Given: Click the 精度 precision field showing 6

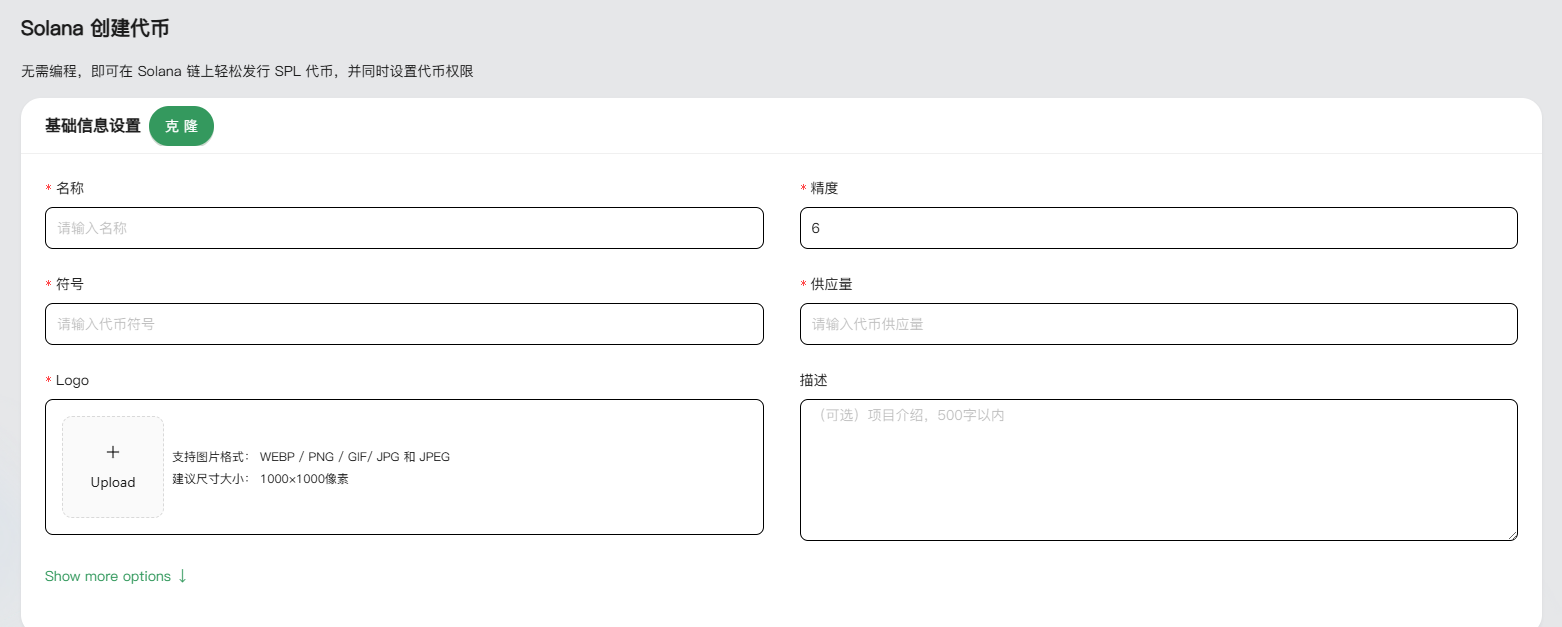Looking at the screenshot, I should (x=1159, y=228).
